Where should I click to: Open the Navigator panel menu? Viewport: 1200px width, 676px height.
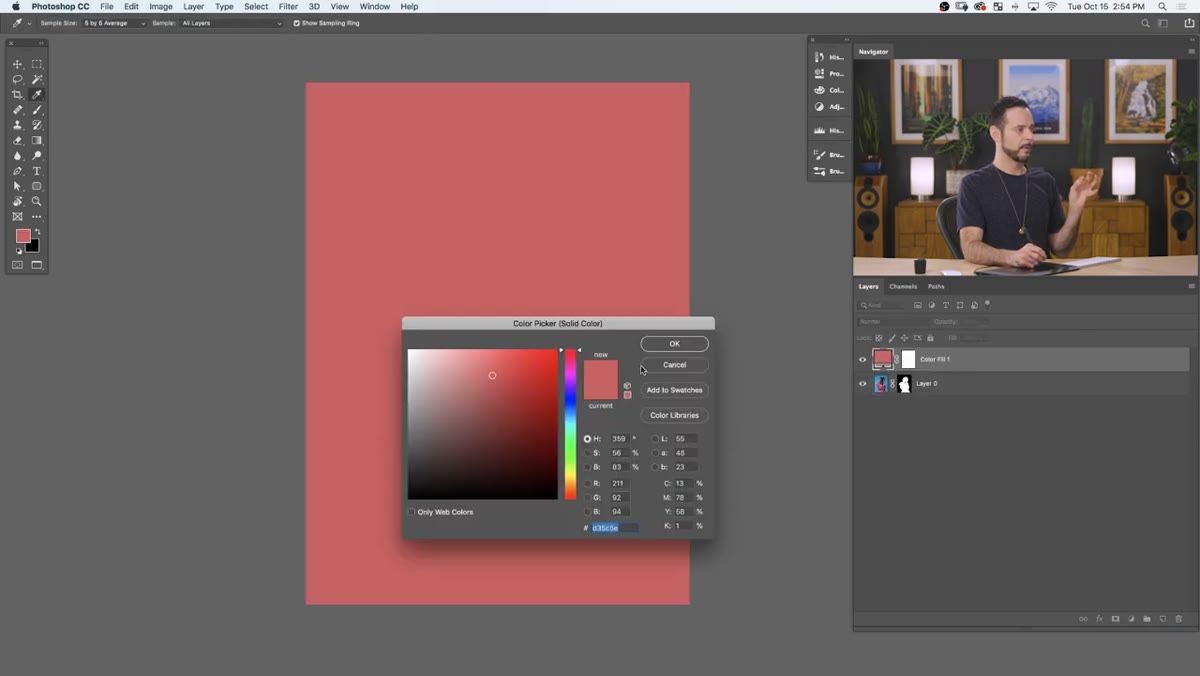1191,51
